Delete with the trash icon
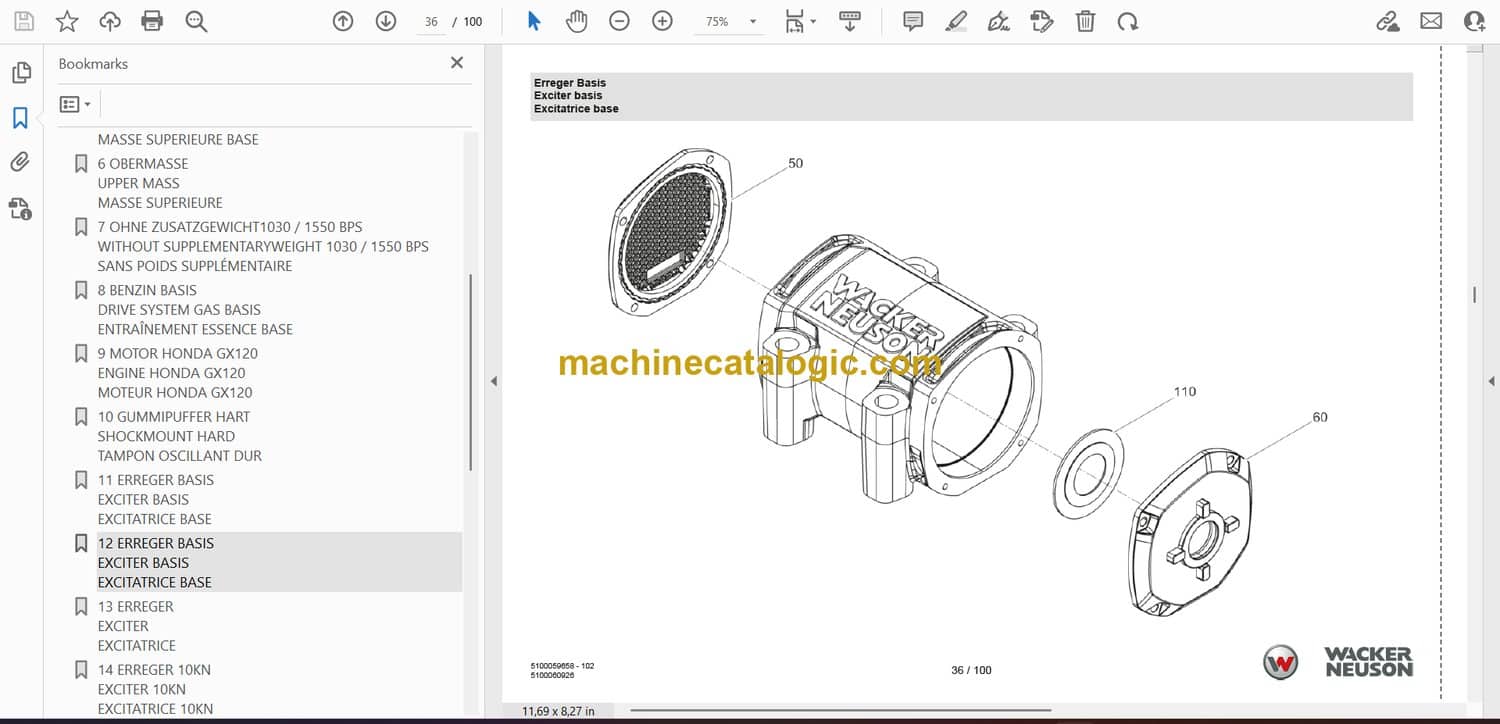The height and width of the screenshot is (724, 1500). tap(1085, 21)
